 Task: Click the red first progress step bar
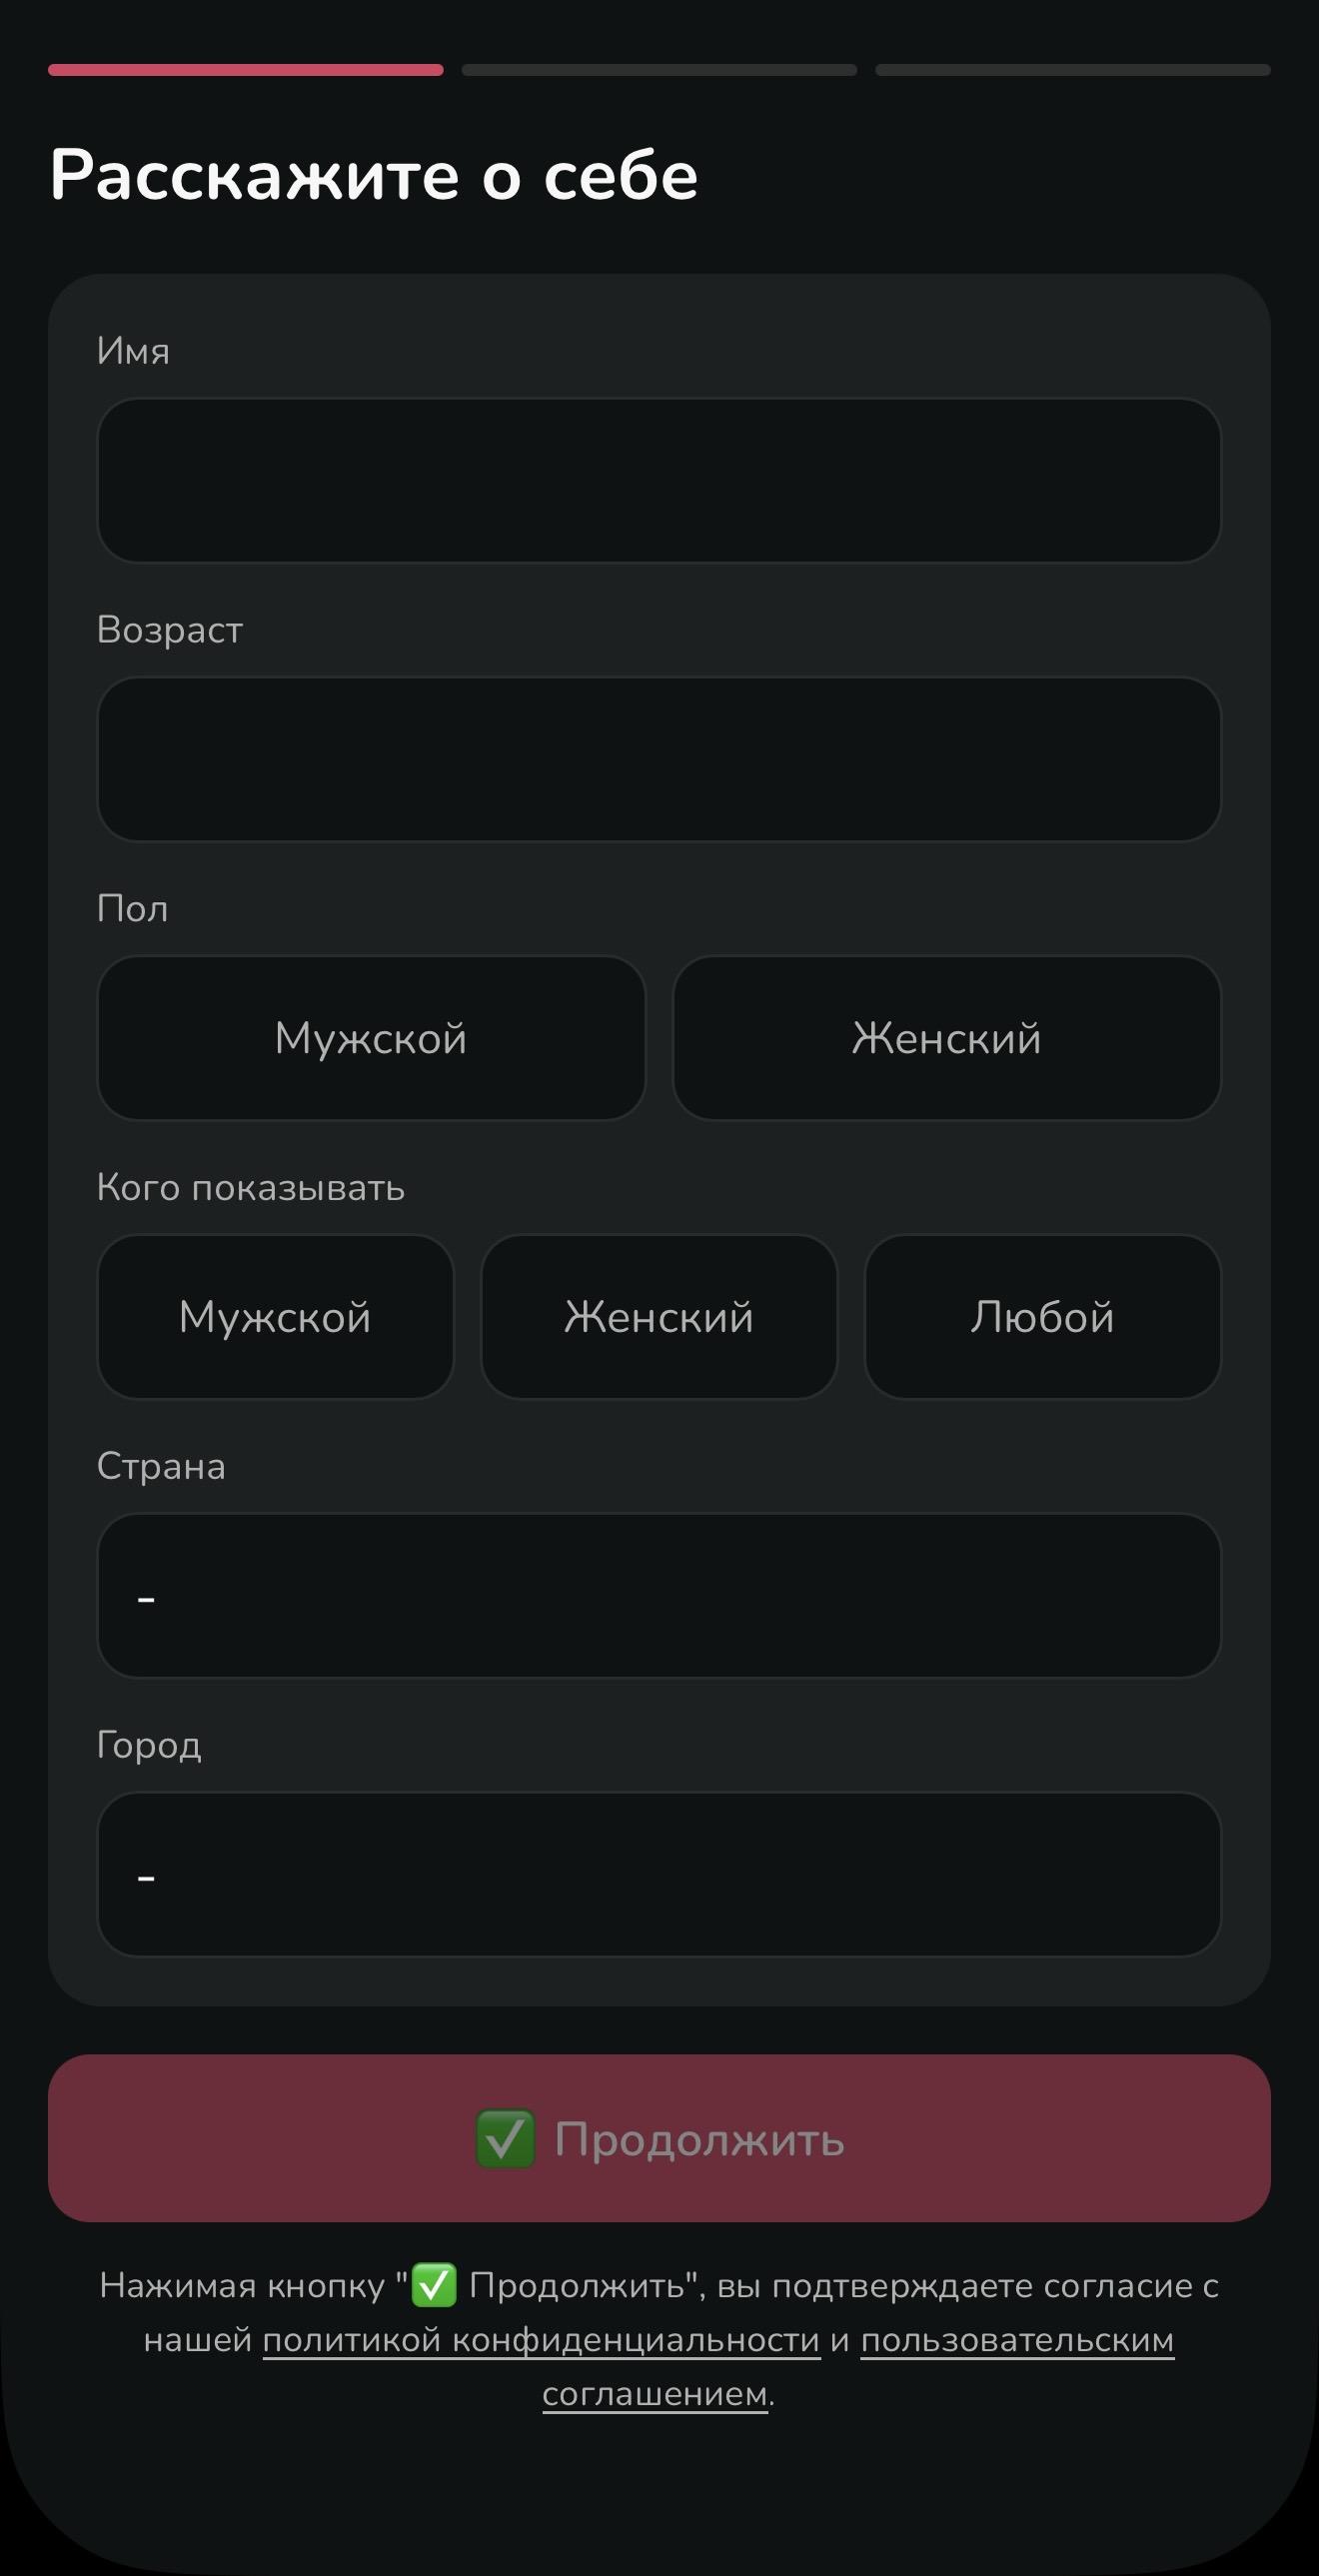click(x=246, y=70)
